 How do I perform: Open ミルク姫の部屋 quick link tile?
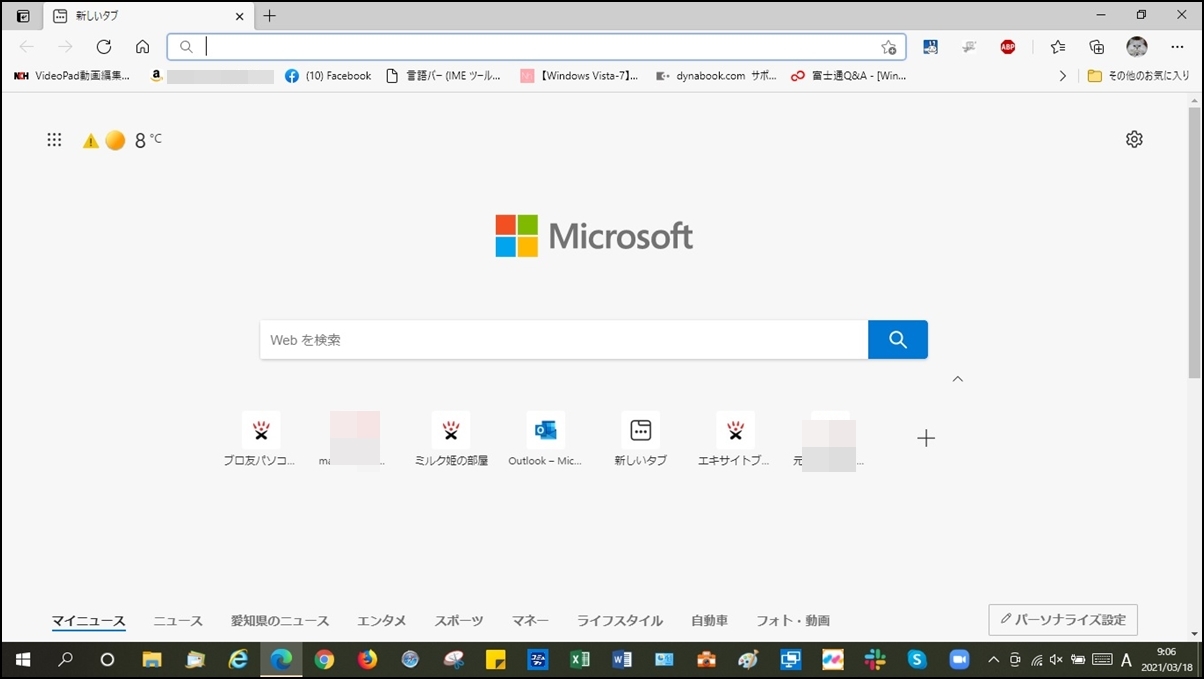click(x=451, y=440)
